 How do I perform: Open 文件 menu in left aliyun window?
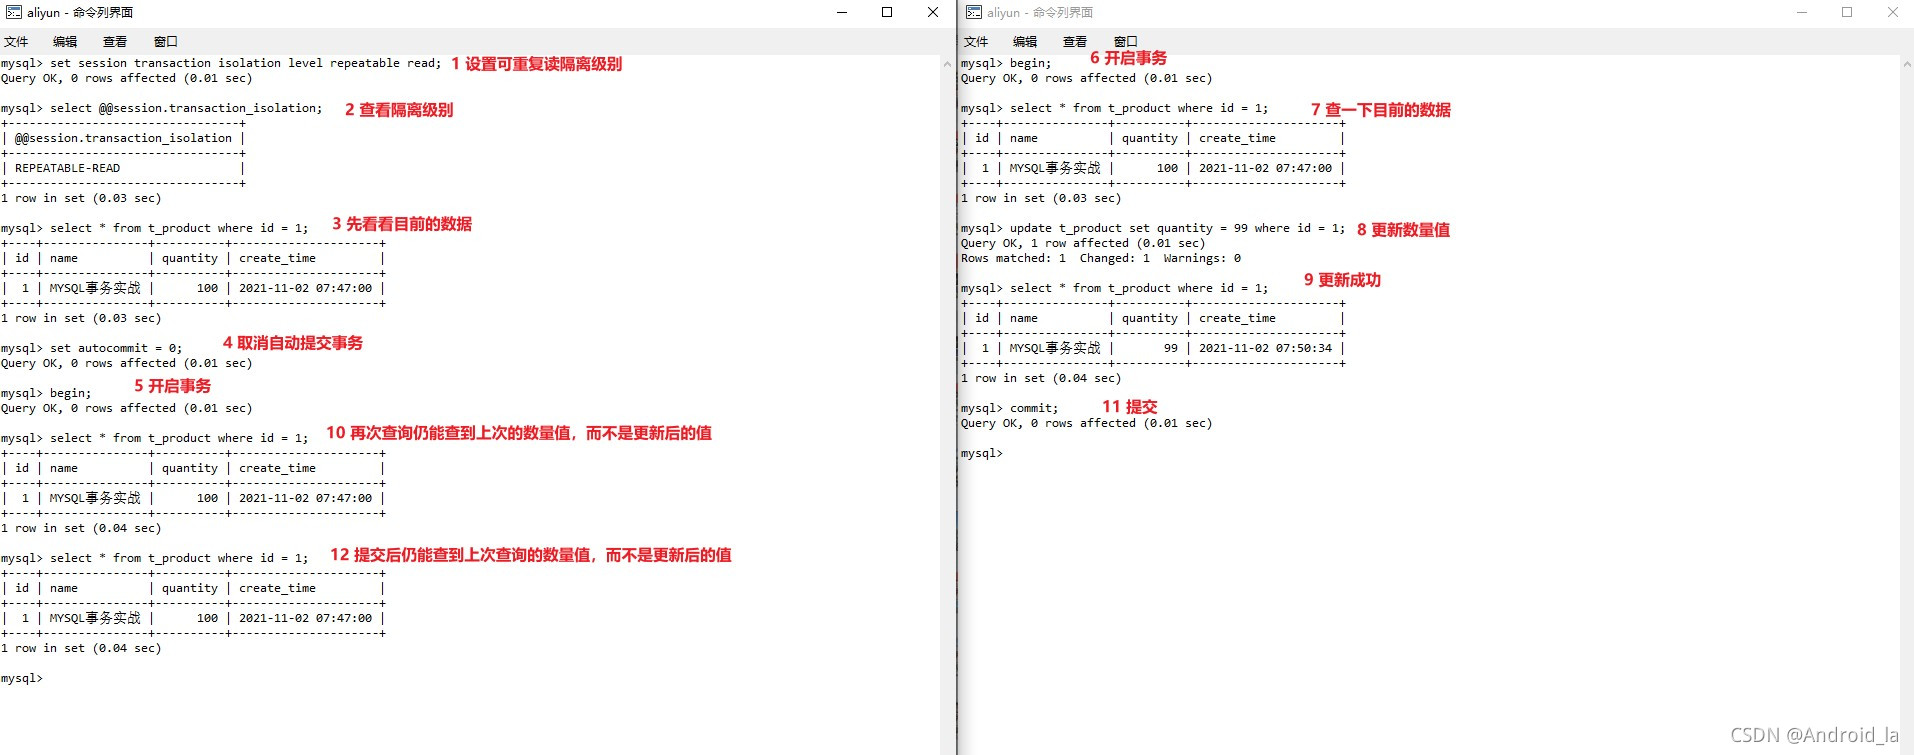point(16,42)
